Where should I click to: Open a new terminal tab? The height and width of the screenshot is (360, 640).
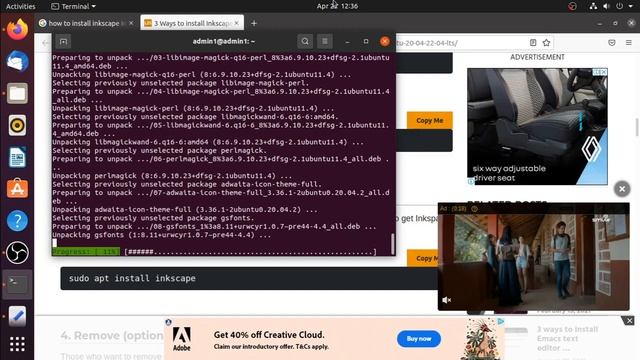(x=63, y=41)
